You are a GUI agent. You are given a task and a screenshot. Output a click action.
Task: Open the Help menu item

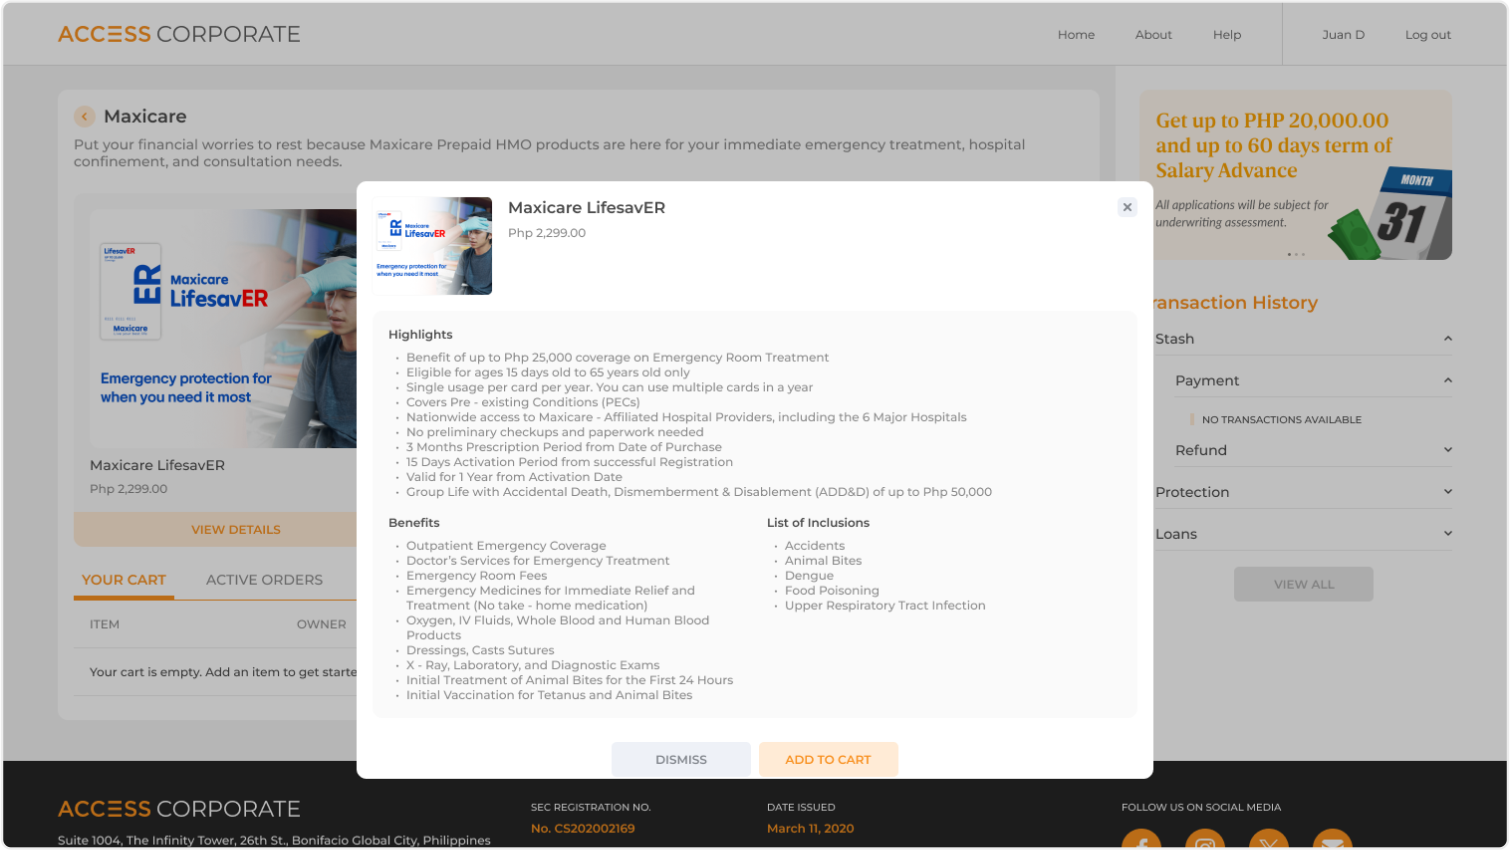point(1227,35)
